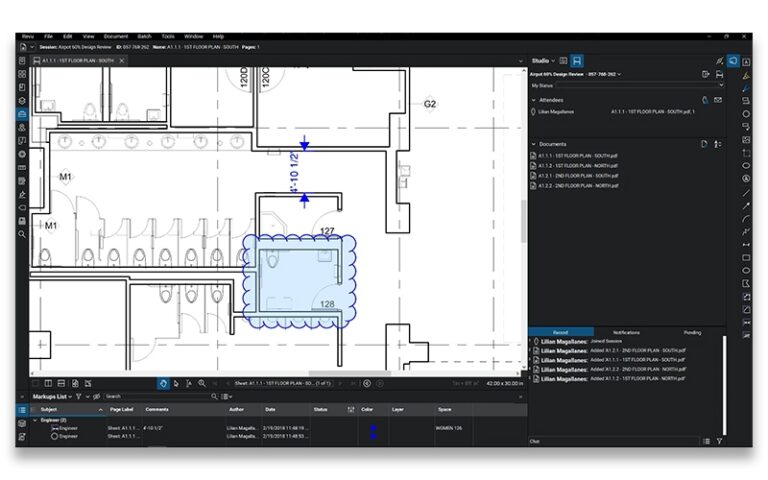Image resolution: width=768 pixels, height=480 pixels.
Task: Open the Revu menu
Action: tap(28, 36)
